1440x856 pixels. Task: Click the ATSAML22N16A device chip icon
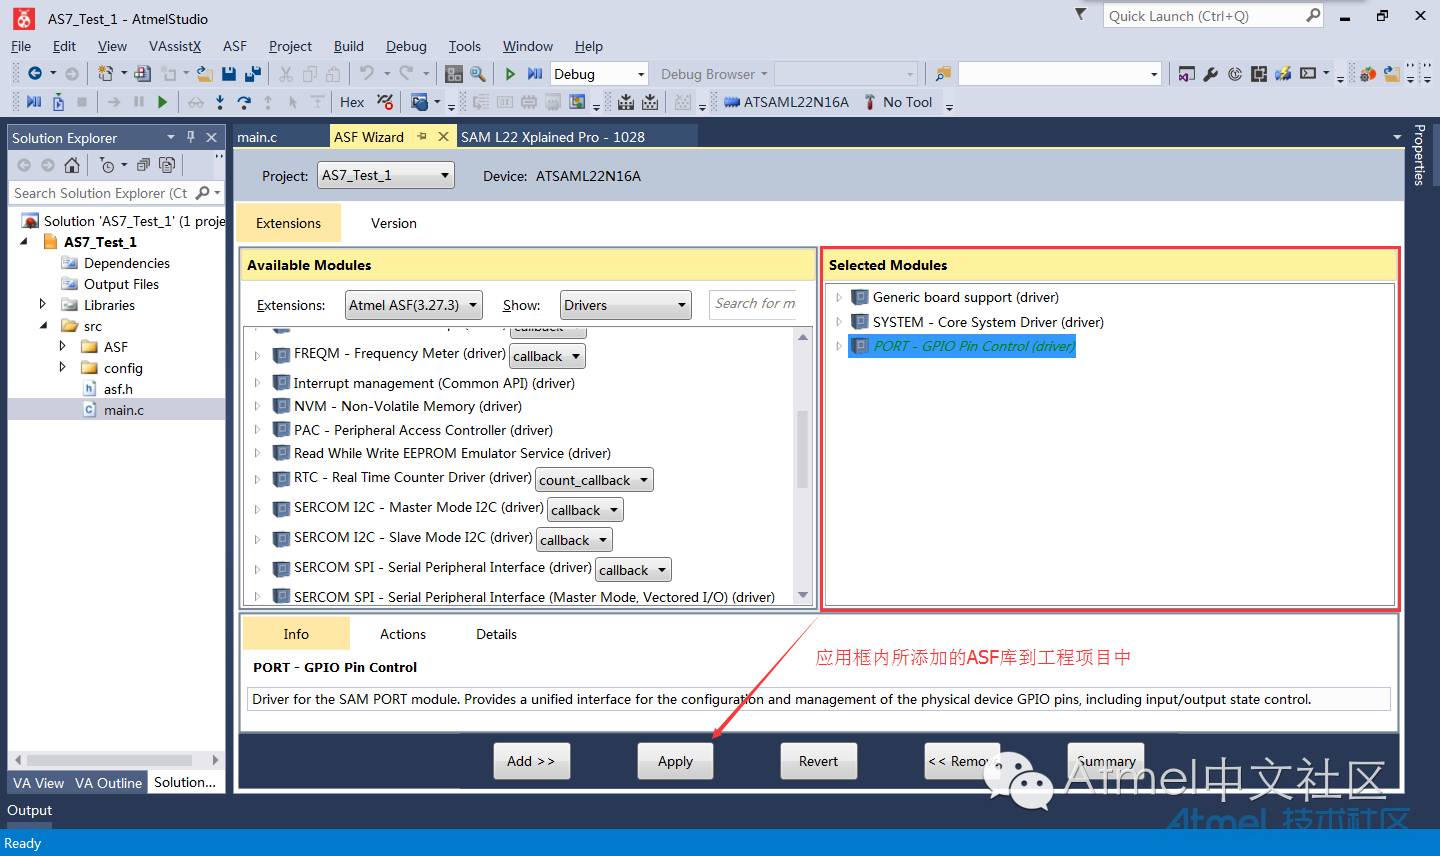pos(731,102)
